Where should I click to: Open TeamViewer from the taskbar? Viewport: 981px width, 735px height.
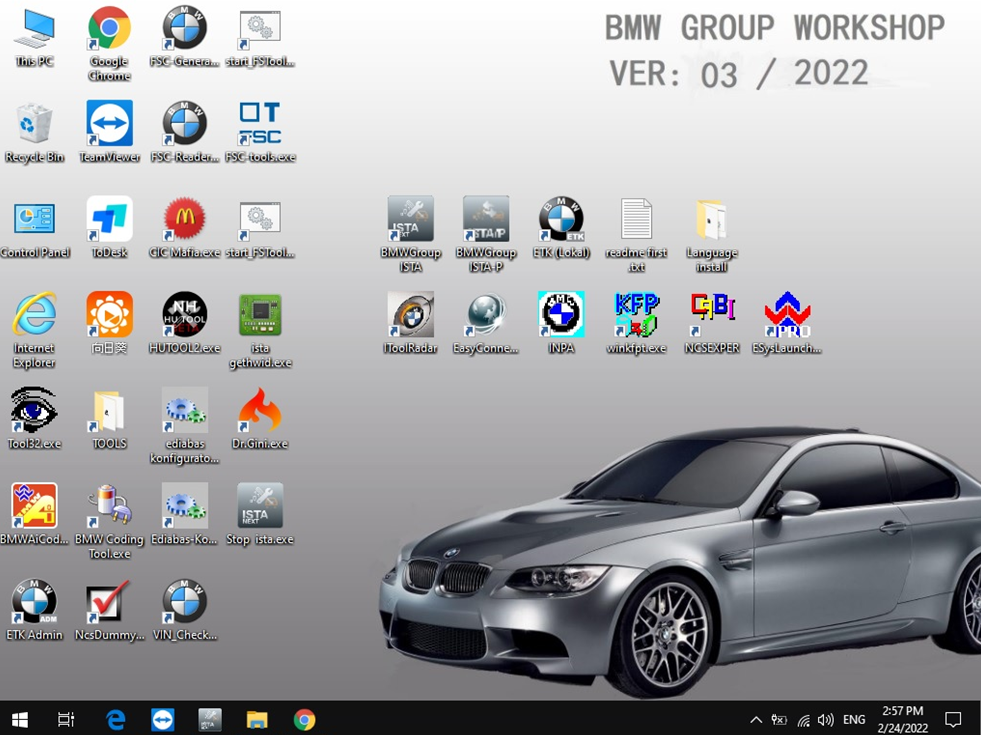[163, 719]
